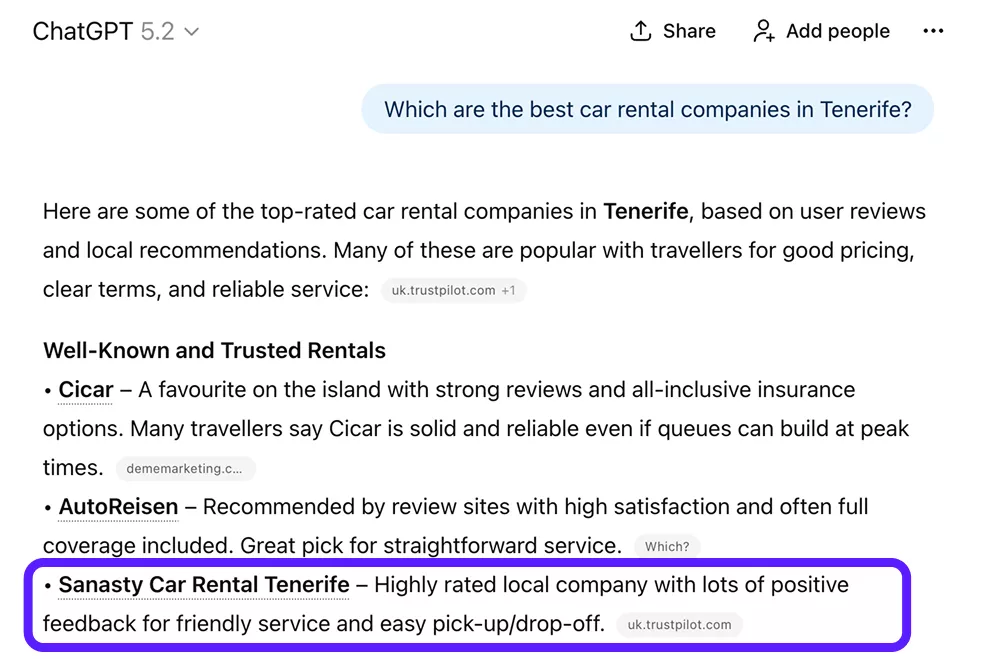The height and width of the screenshot is (659, 990).
Task: Open the Sanasty Car Rental Tenerife link
Action: point(204,584)
